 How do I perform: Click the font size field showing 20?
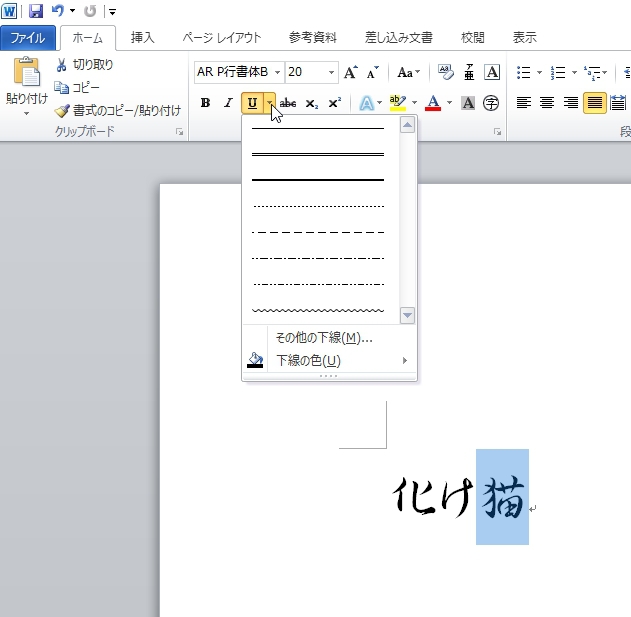(x=305, y=72)
